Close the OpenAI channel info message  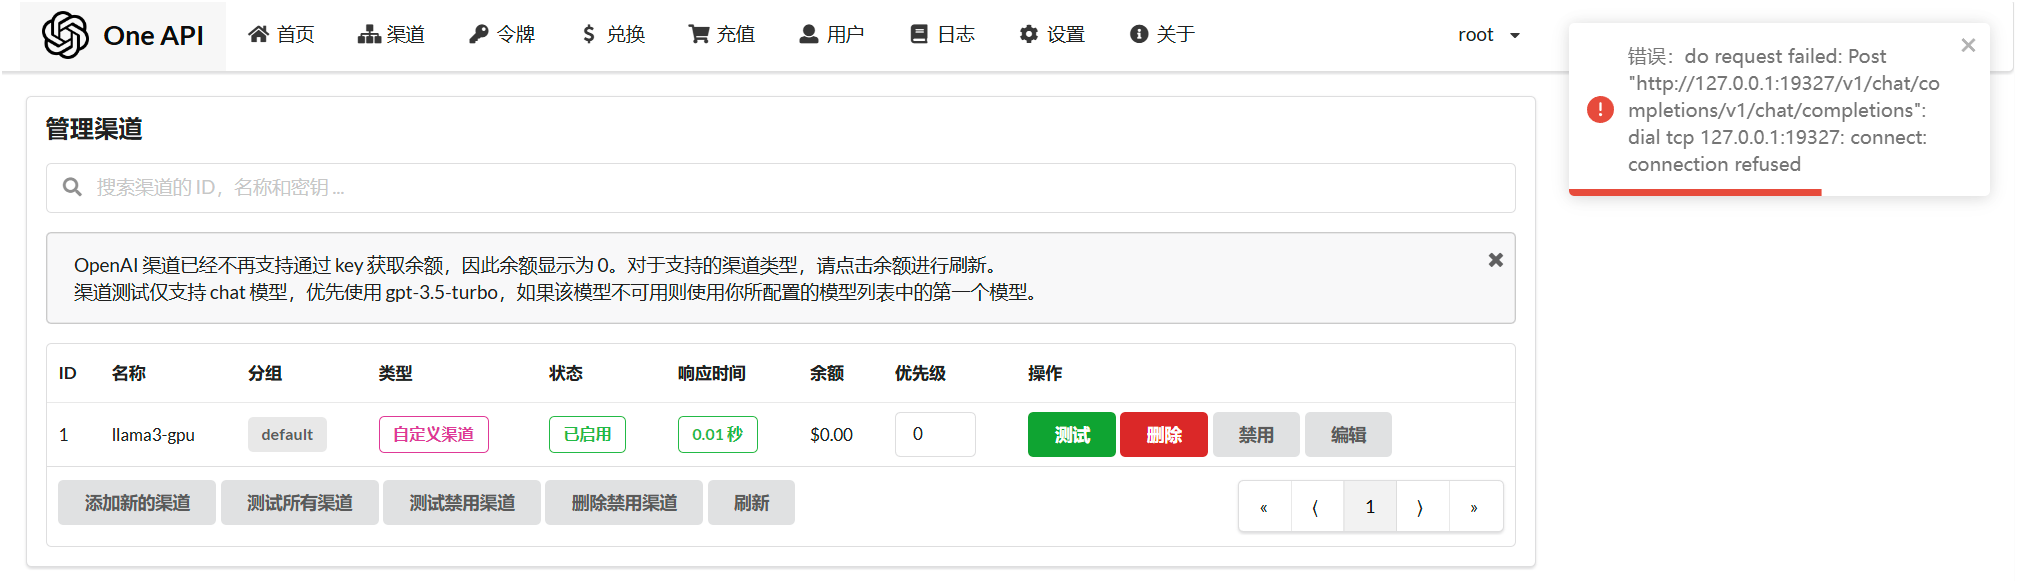[1495, 260]
